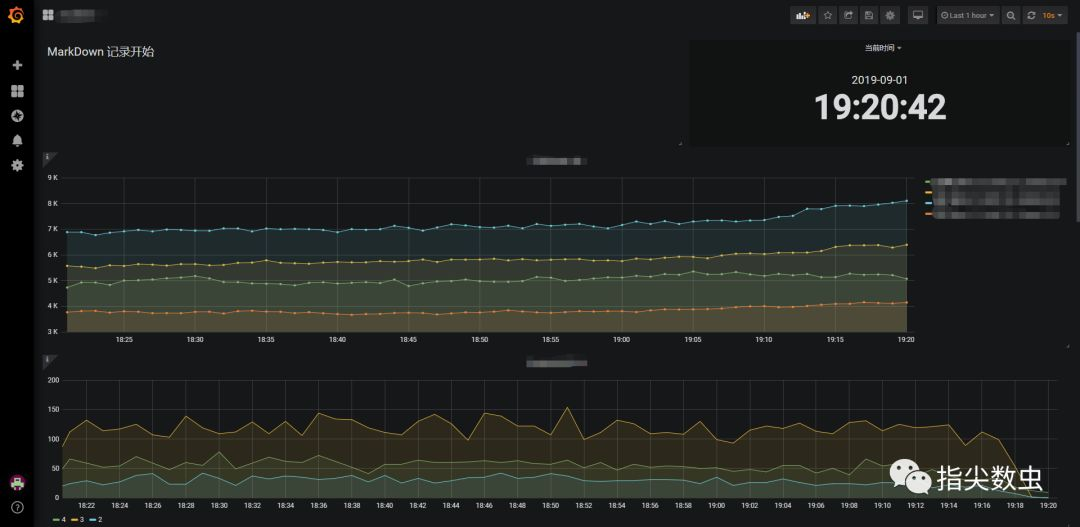This screenshot has height=527, width=1080.
Task: Expand the 10s refresh interval dropdown
Action: coord(1052,15)
